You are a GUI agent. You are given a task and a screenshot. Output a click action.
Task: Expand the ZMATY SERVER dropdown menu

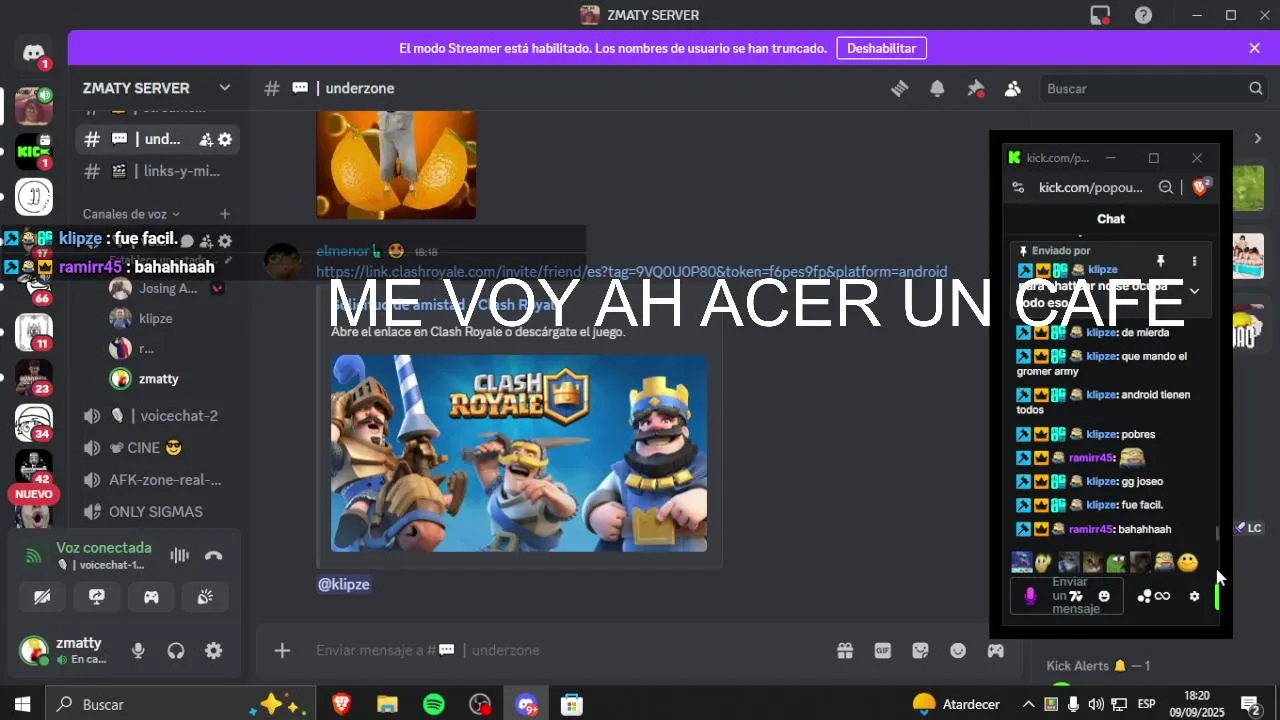(224, 88)
